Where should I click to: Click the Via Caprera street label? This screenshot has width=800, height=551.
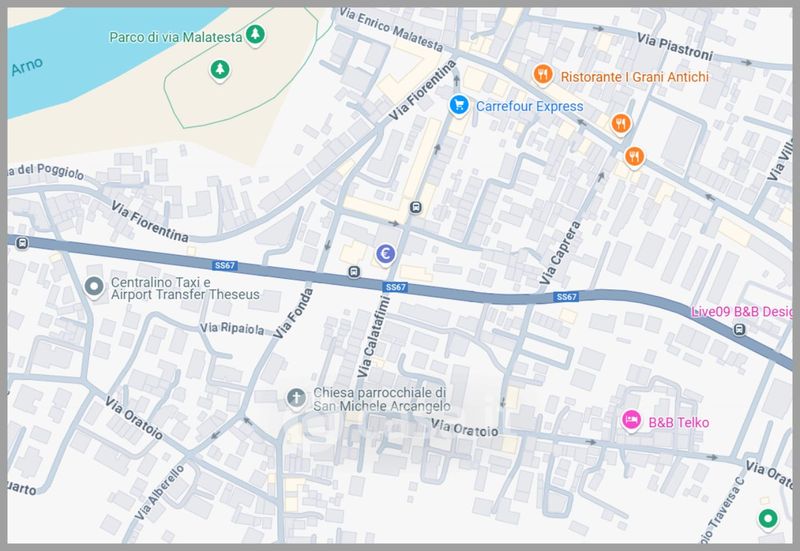pyautogui.click(x=560, y=253)
